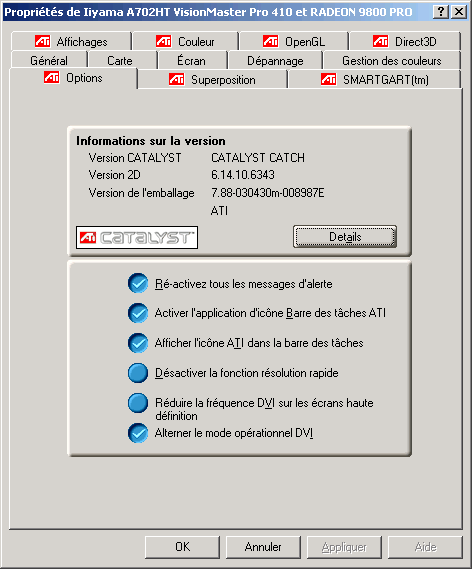
Task: Click the ATI CATALYST logo image
Action: coord(137,237)
